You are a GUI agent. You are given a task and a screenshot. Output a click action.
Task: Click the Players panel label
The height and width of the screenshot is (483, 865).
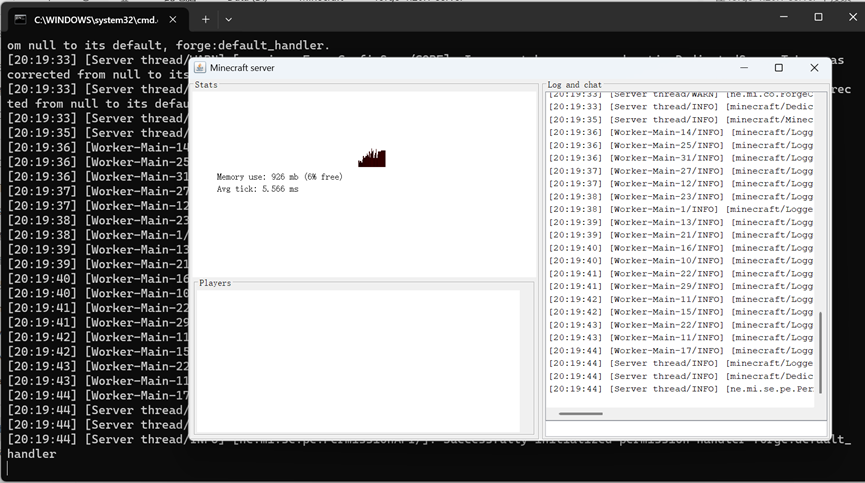[215, 283]
